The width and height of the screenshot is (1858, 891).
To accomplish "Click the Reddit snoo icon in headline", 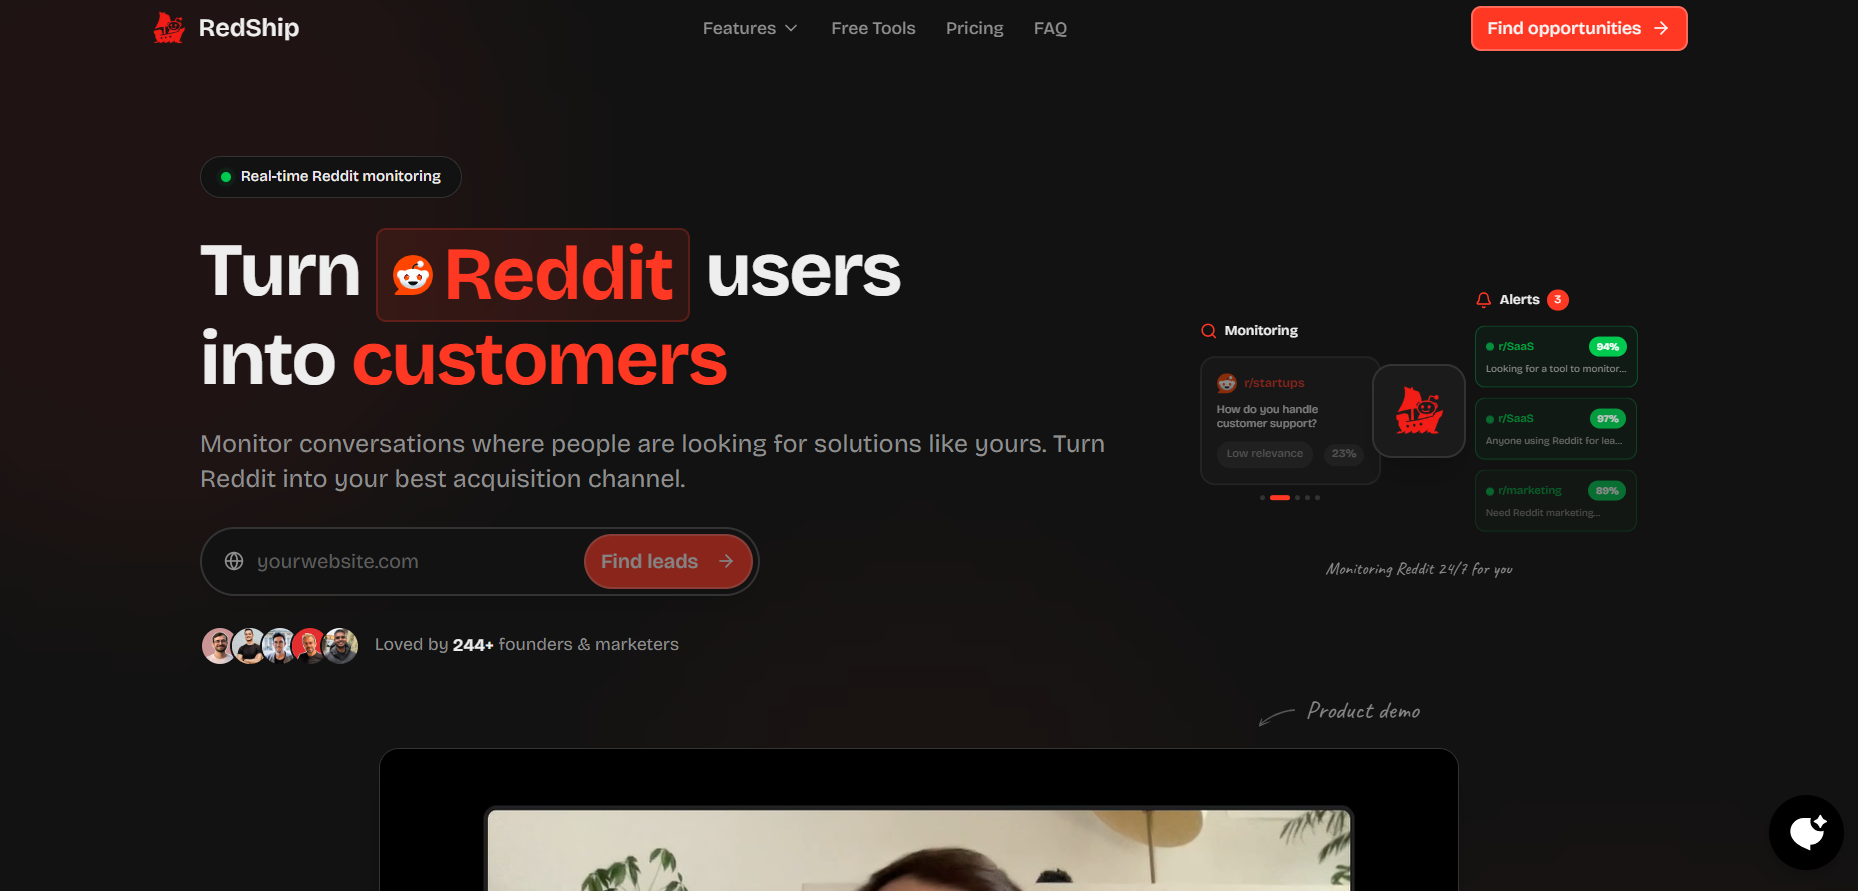I will pyautogui.click(x=412, y=275).
